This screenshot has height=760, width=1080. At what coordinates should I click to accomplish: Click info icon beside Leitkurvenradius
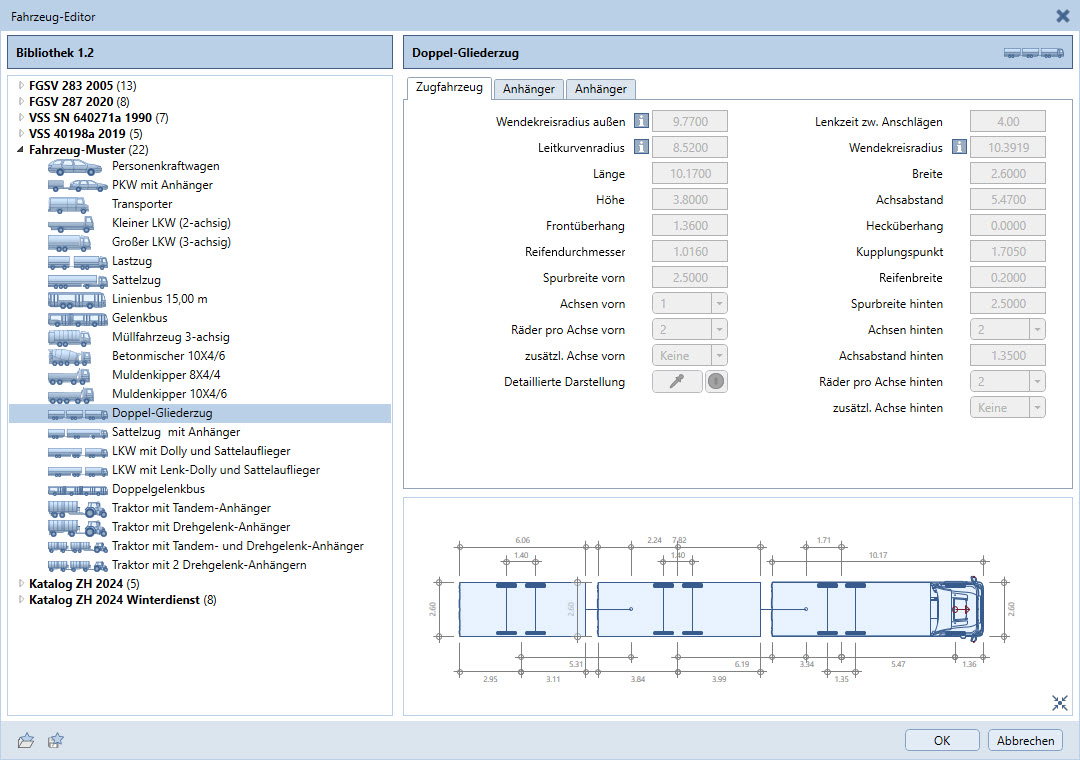pyautogui.click(x=641, y=148)
